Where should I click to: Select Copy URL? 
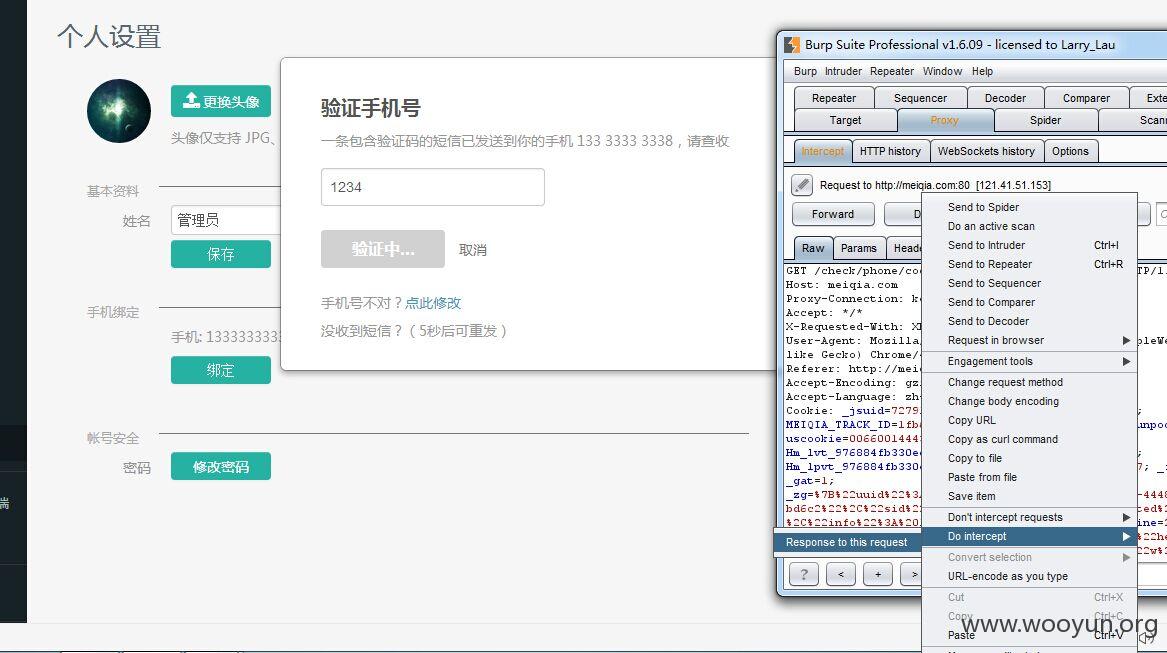coord(1029,420)
